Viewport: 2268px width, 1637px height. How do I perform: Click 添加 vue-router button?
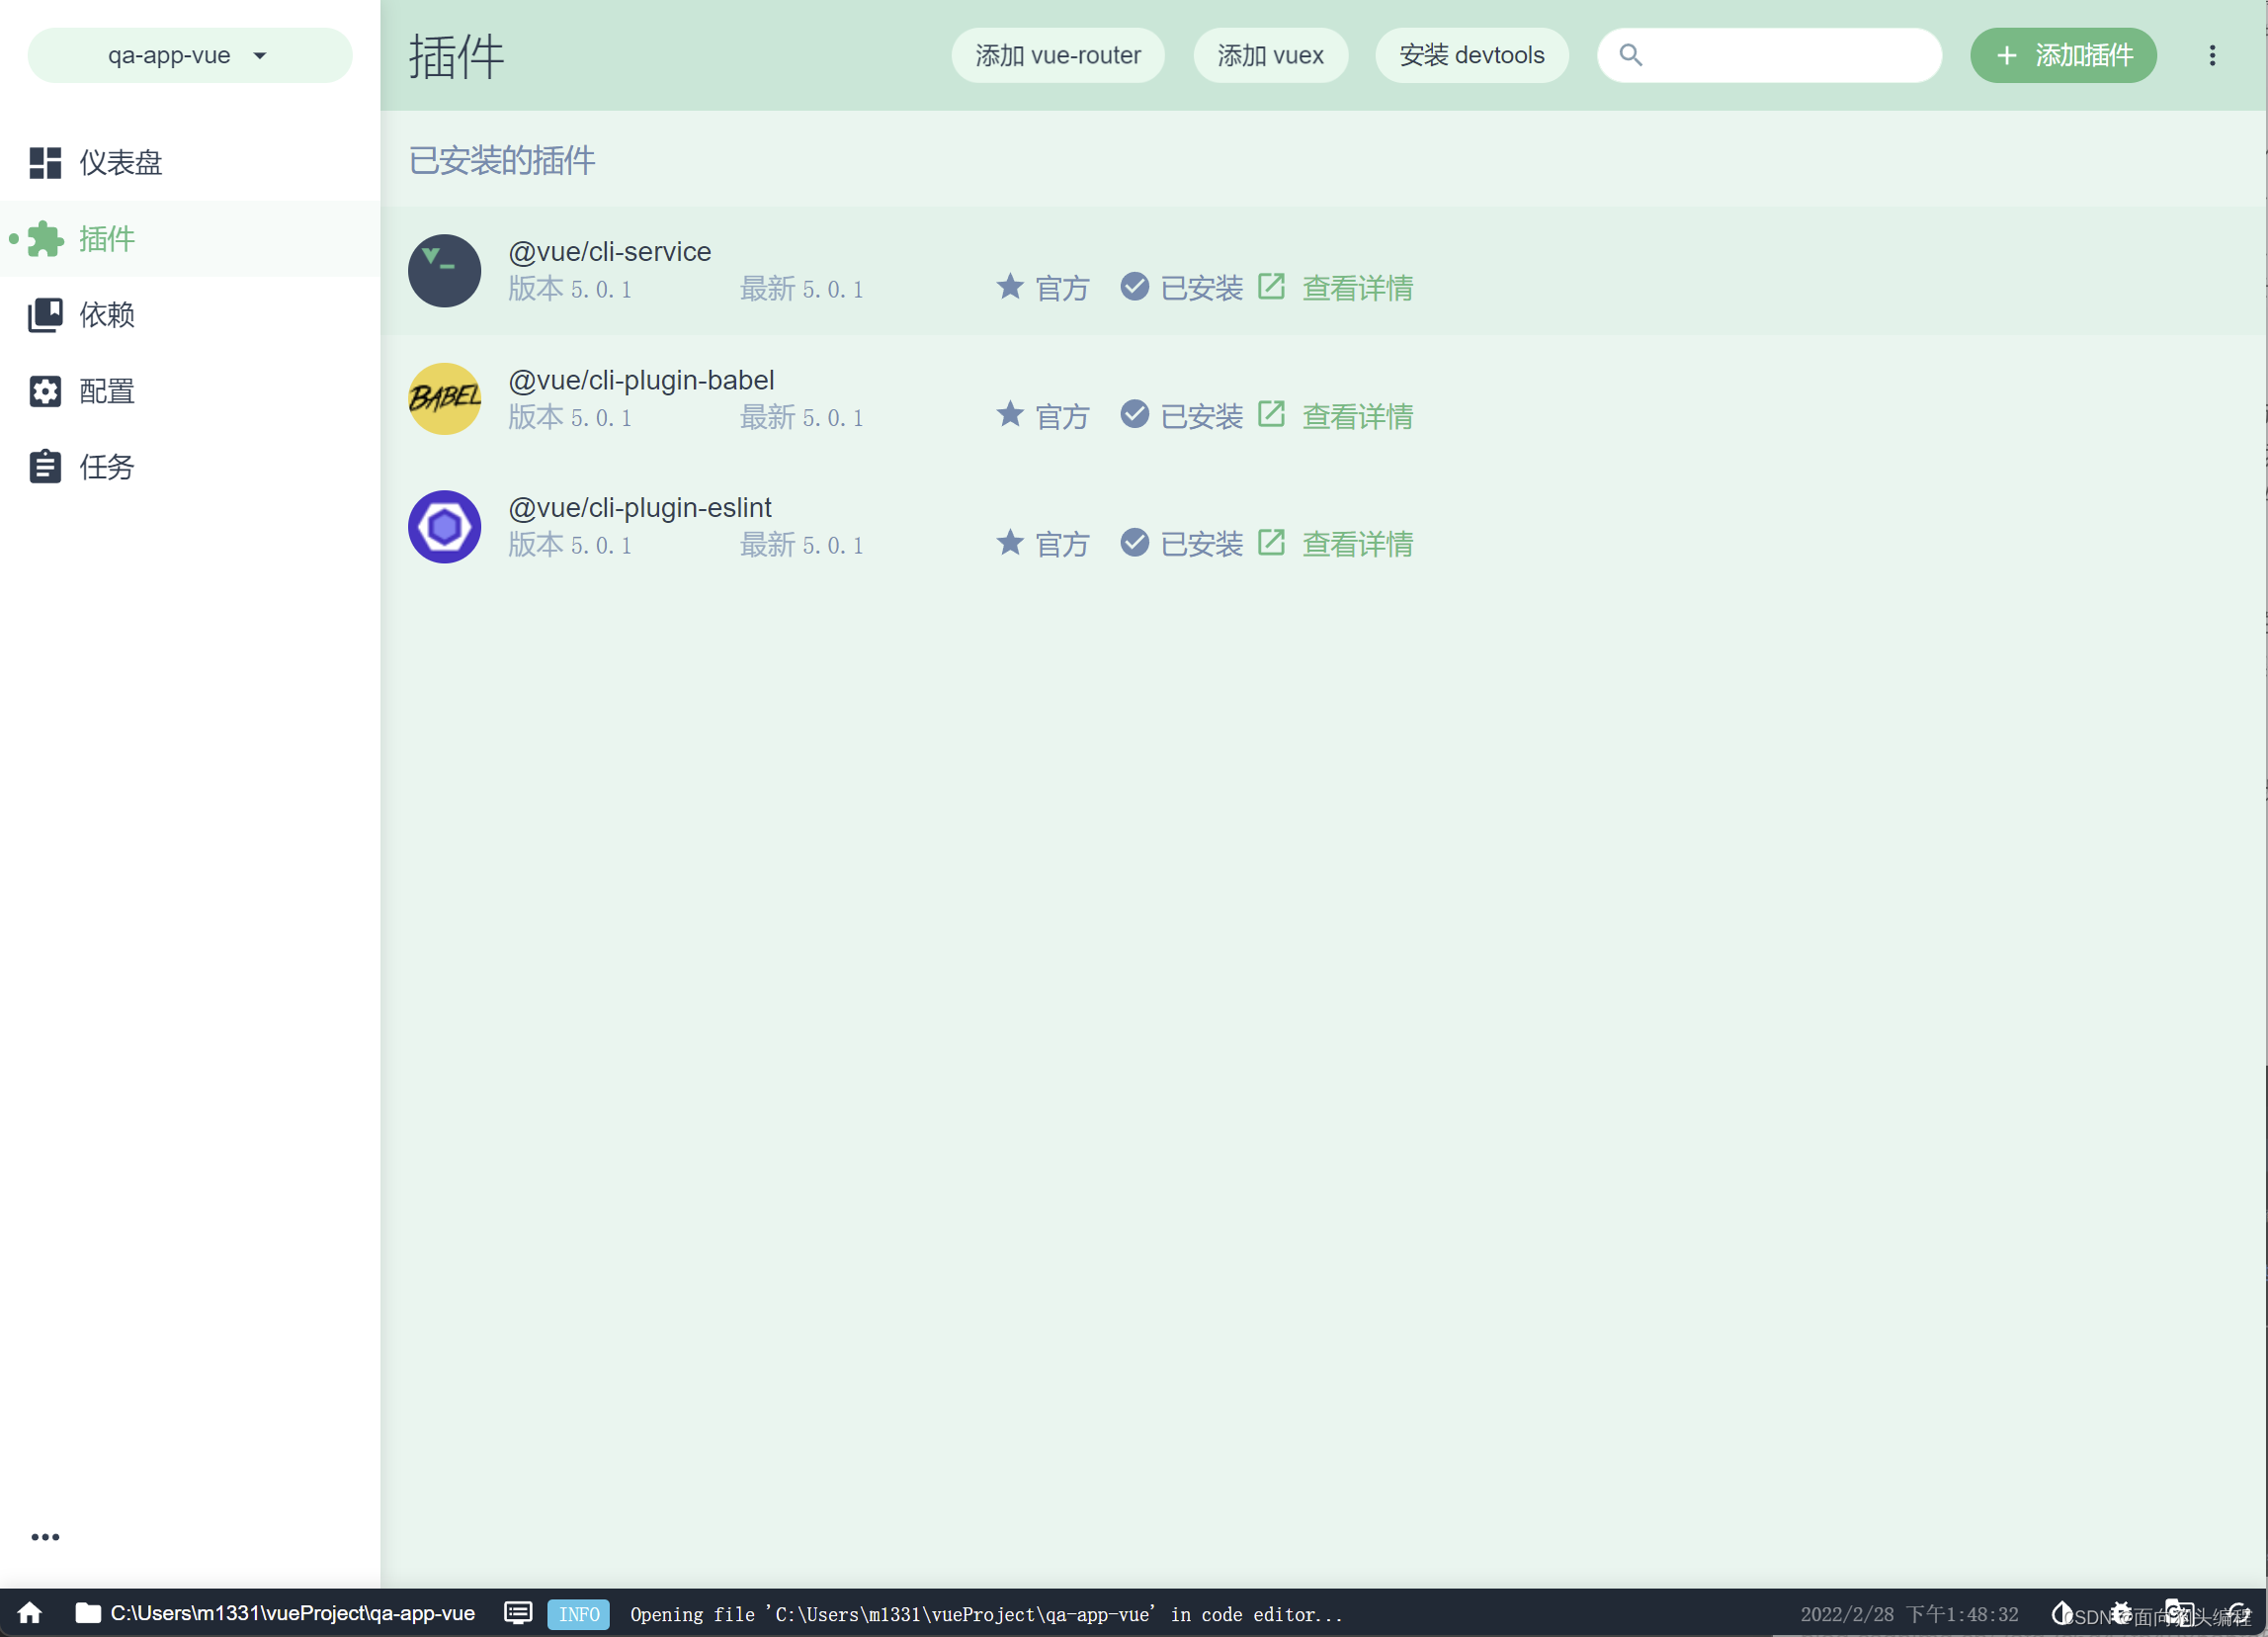coord(1057,55)
